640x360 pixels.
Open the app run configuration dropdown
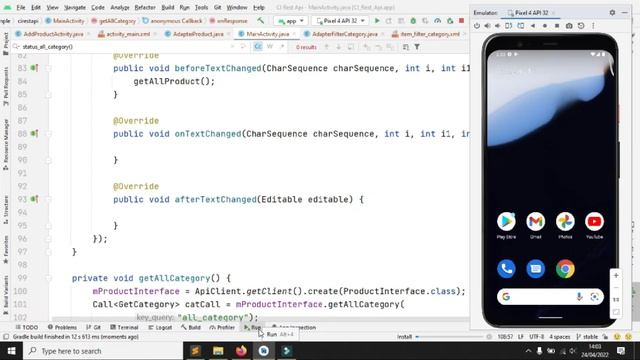(x=291, y=20)
